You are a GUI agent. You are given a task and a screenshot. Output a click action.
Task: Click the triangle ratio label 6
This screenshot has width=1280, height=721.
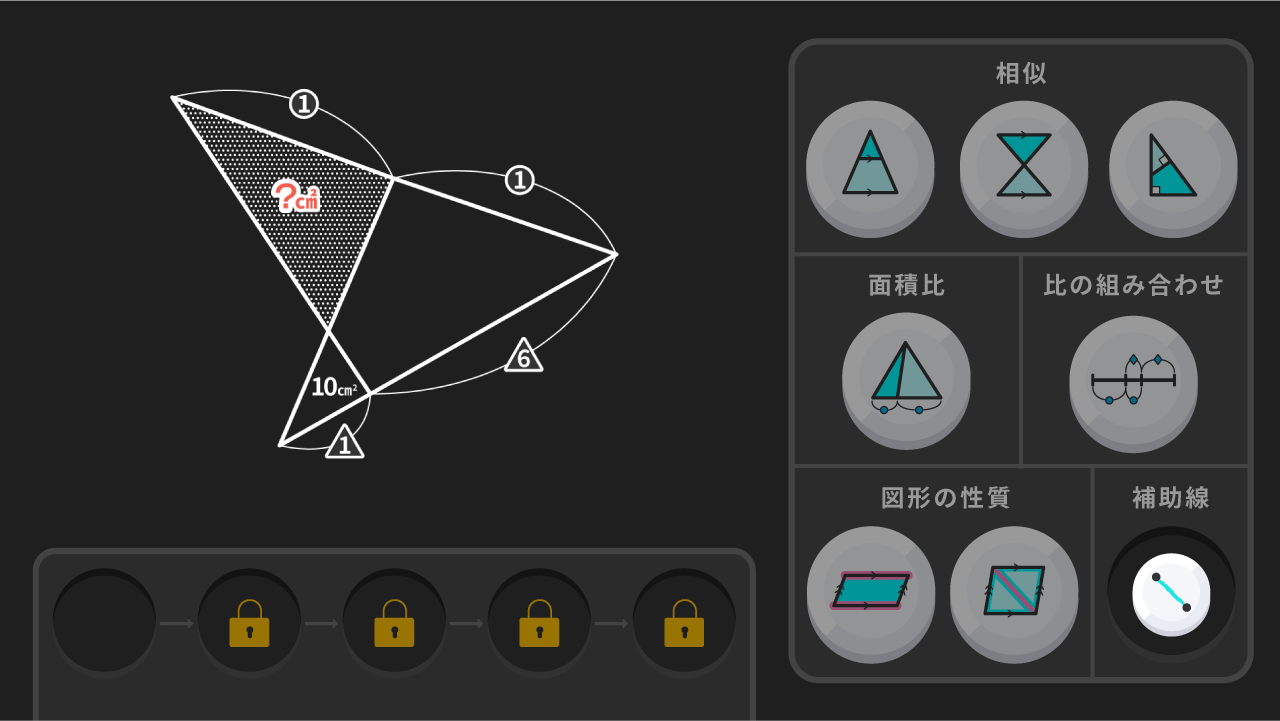click(524, 356)
